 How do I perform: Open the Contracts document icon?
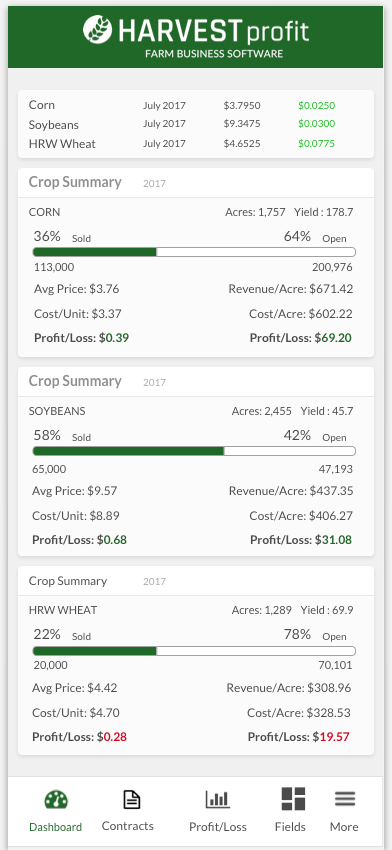(131, 799)
